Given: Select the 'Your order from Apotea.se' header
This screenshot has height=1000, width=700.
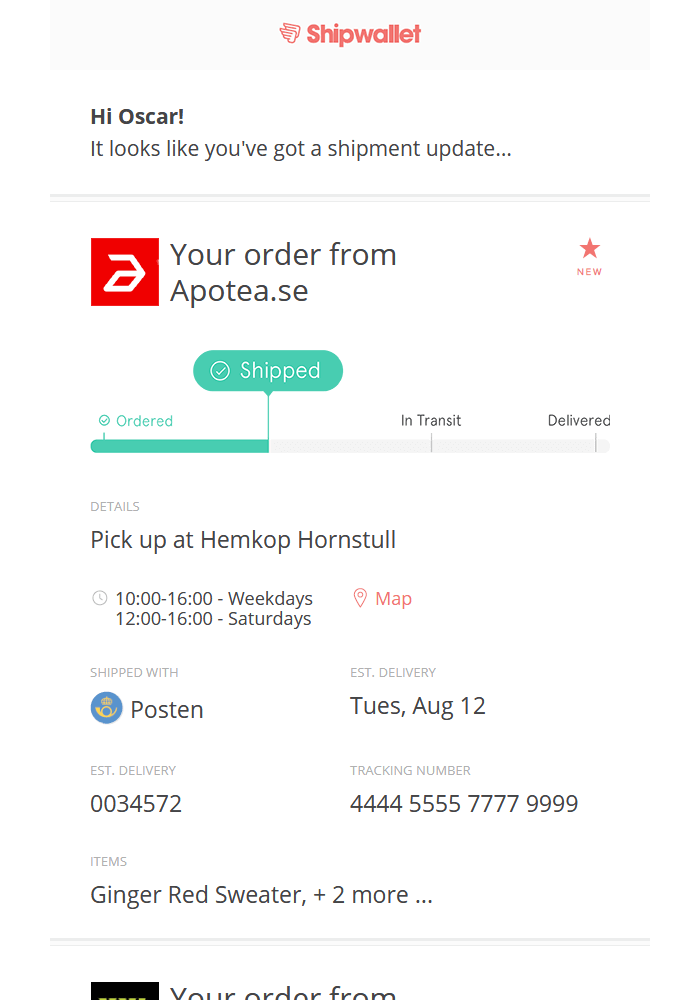Looking at the screenshot, I should [x=283, y=272].
